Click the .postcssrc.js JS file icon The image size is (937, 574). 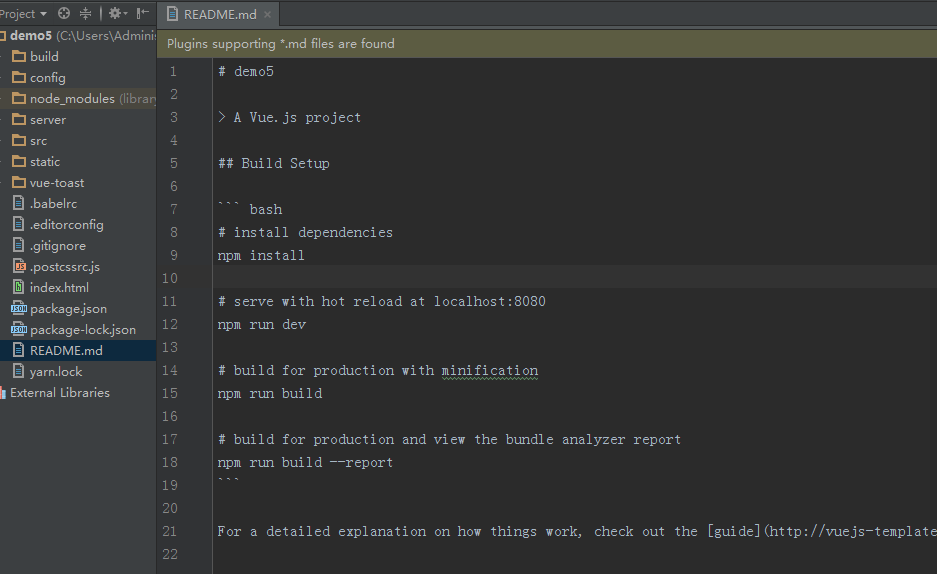tap(19, 266)
